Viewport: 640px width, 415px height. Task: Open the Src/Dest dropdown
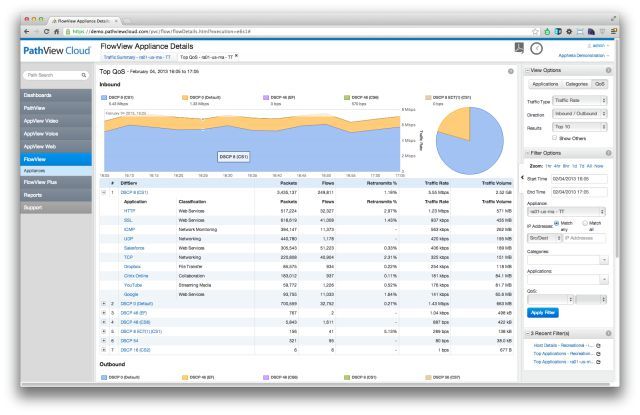544,238
